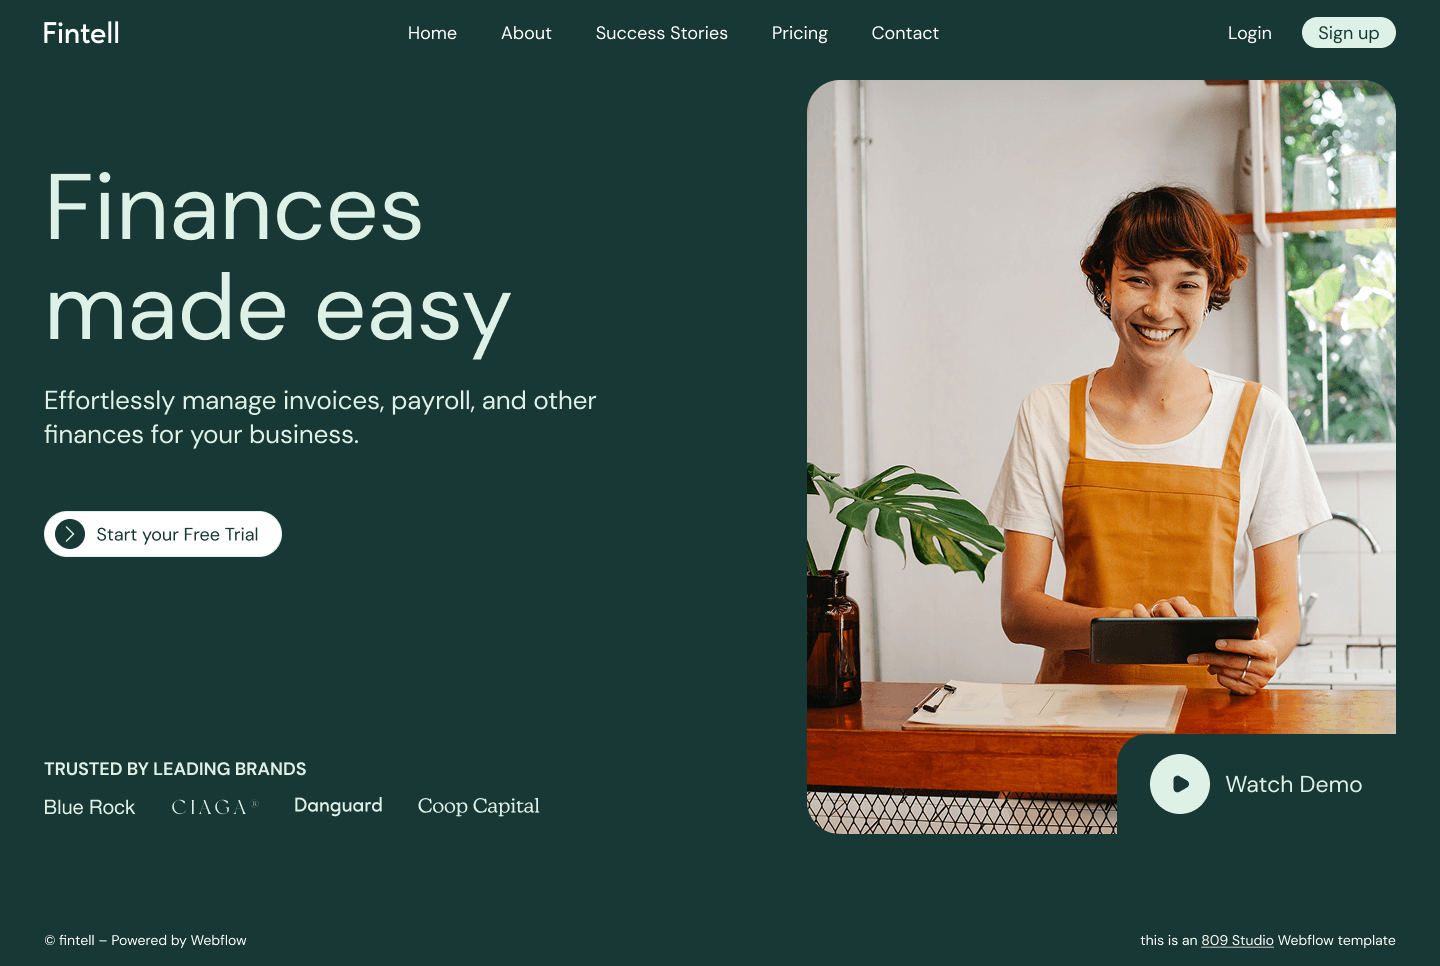Click the Powered by Webflow footer text
The image size is (1440, 966).
[x=179, y=940]
